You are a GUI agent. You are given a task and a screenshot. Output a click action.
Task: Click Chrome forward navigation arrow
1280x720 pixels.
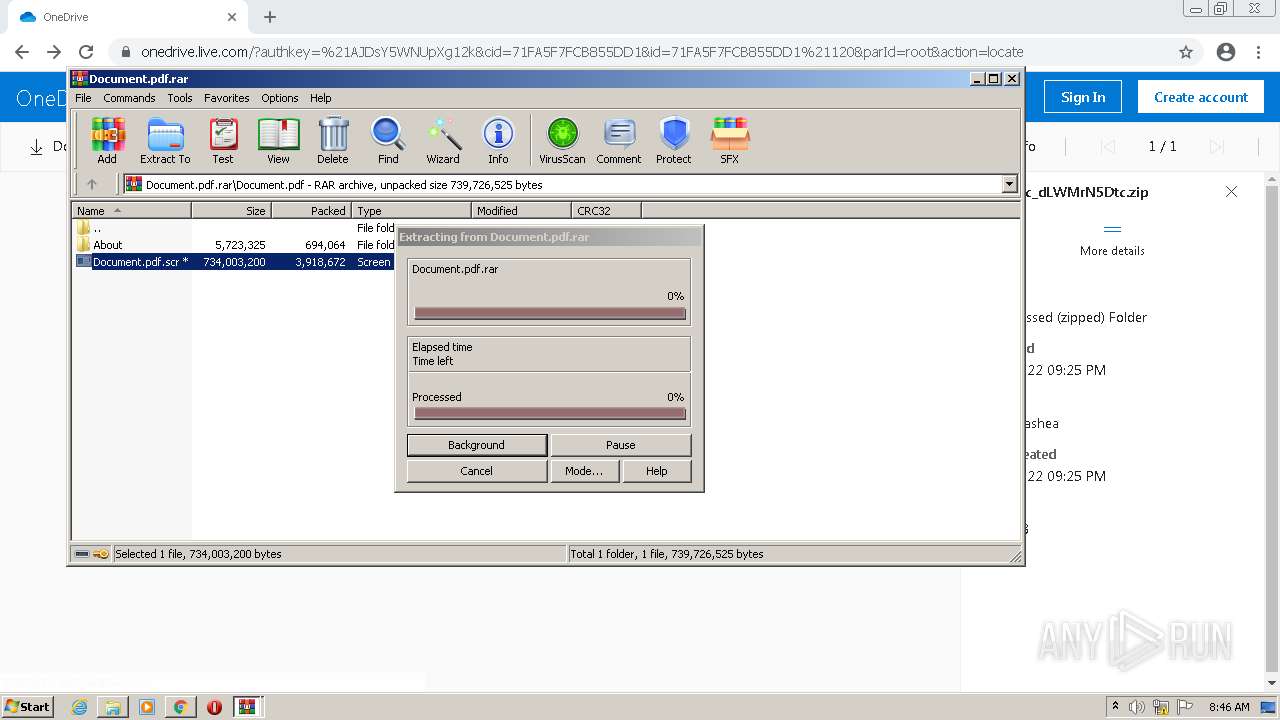[x=54, y=52]
